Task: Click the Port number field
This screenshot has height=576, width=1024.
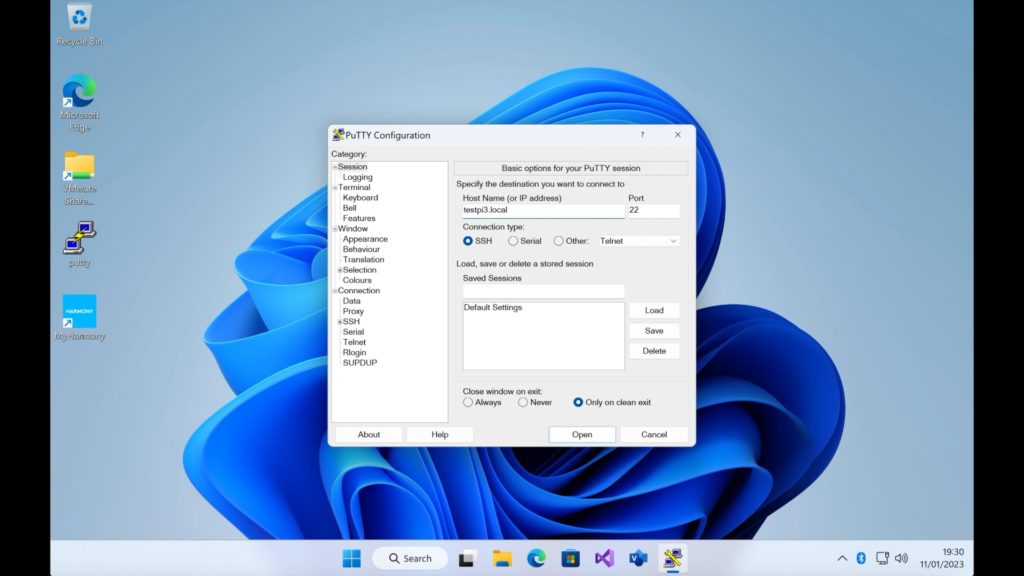Action: pos(654,210)
